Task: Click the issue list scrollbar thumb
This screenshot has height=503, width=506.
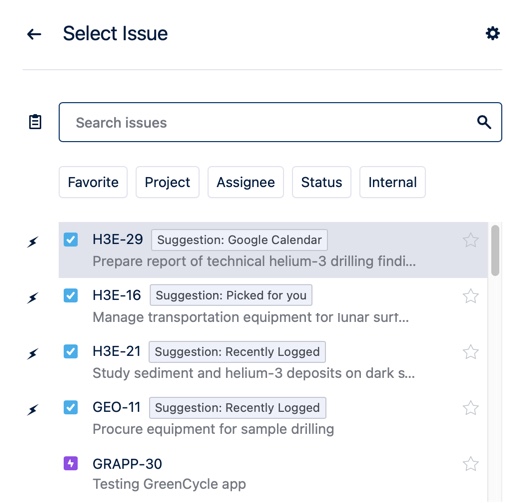Action: point(495,250)
